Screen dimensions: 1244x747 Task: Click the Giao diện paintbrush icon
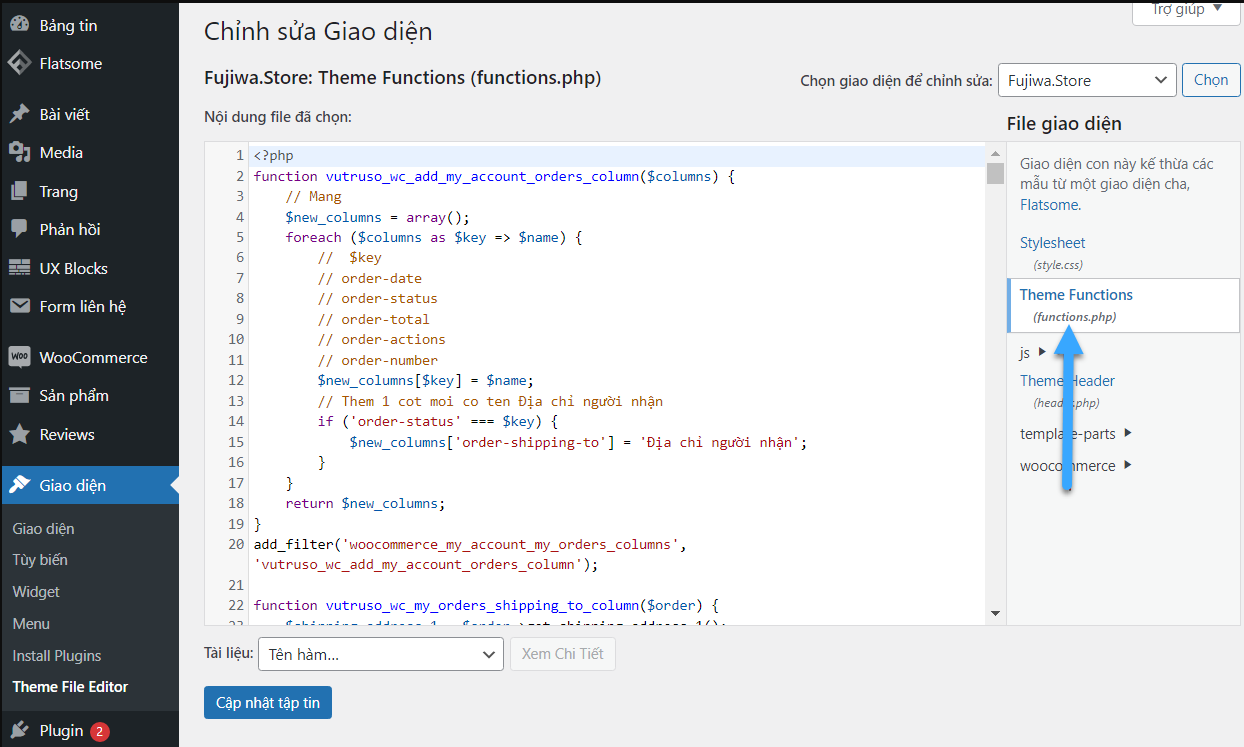click(19, 485)
